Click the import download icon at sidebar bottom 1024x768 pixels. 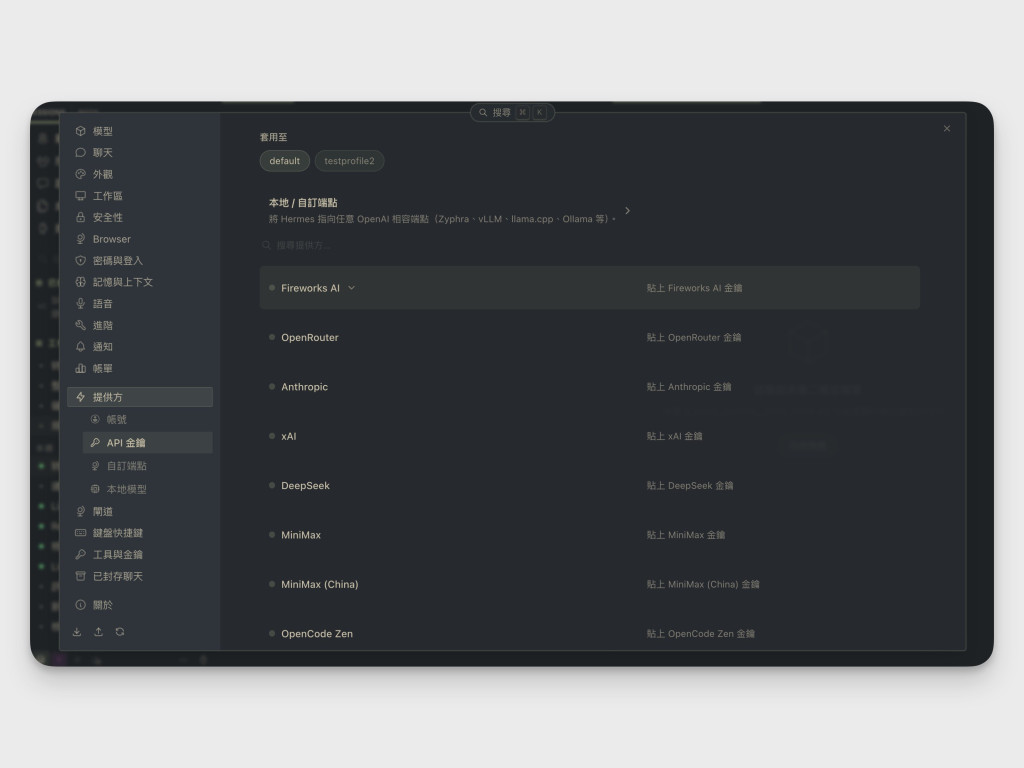[77, 632]
